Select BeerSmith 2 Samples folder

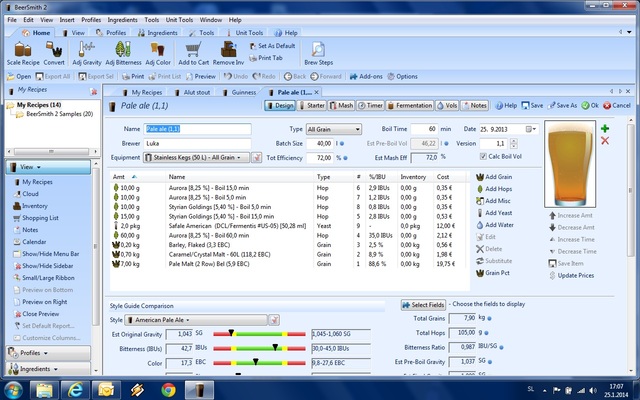pos(55,114)
